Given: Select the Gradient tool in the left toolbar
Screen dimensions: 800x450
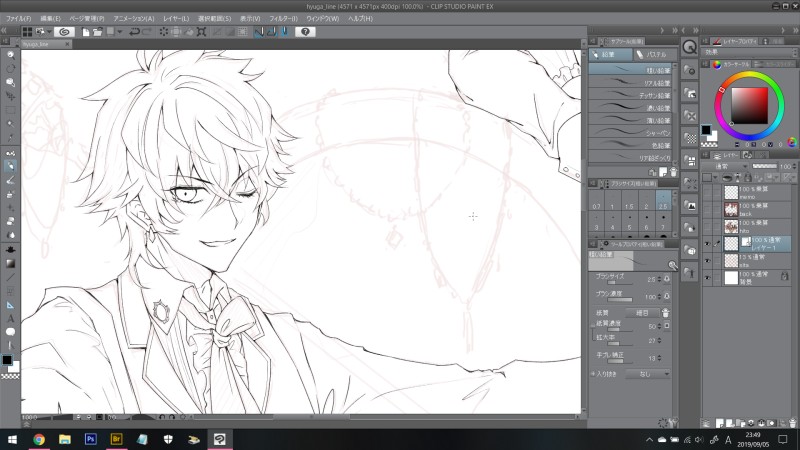Looking at the screenshot, I should [10, 263].
